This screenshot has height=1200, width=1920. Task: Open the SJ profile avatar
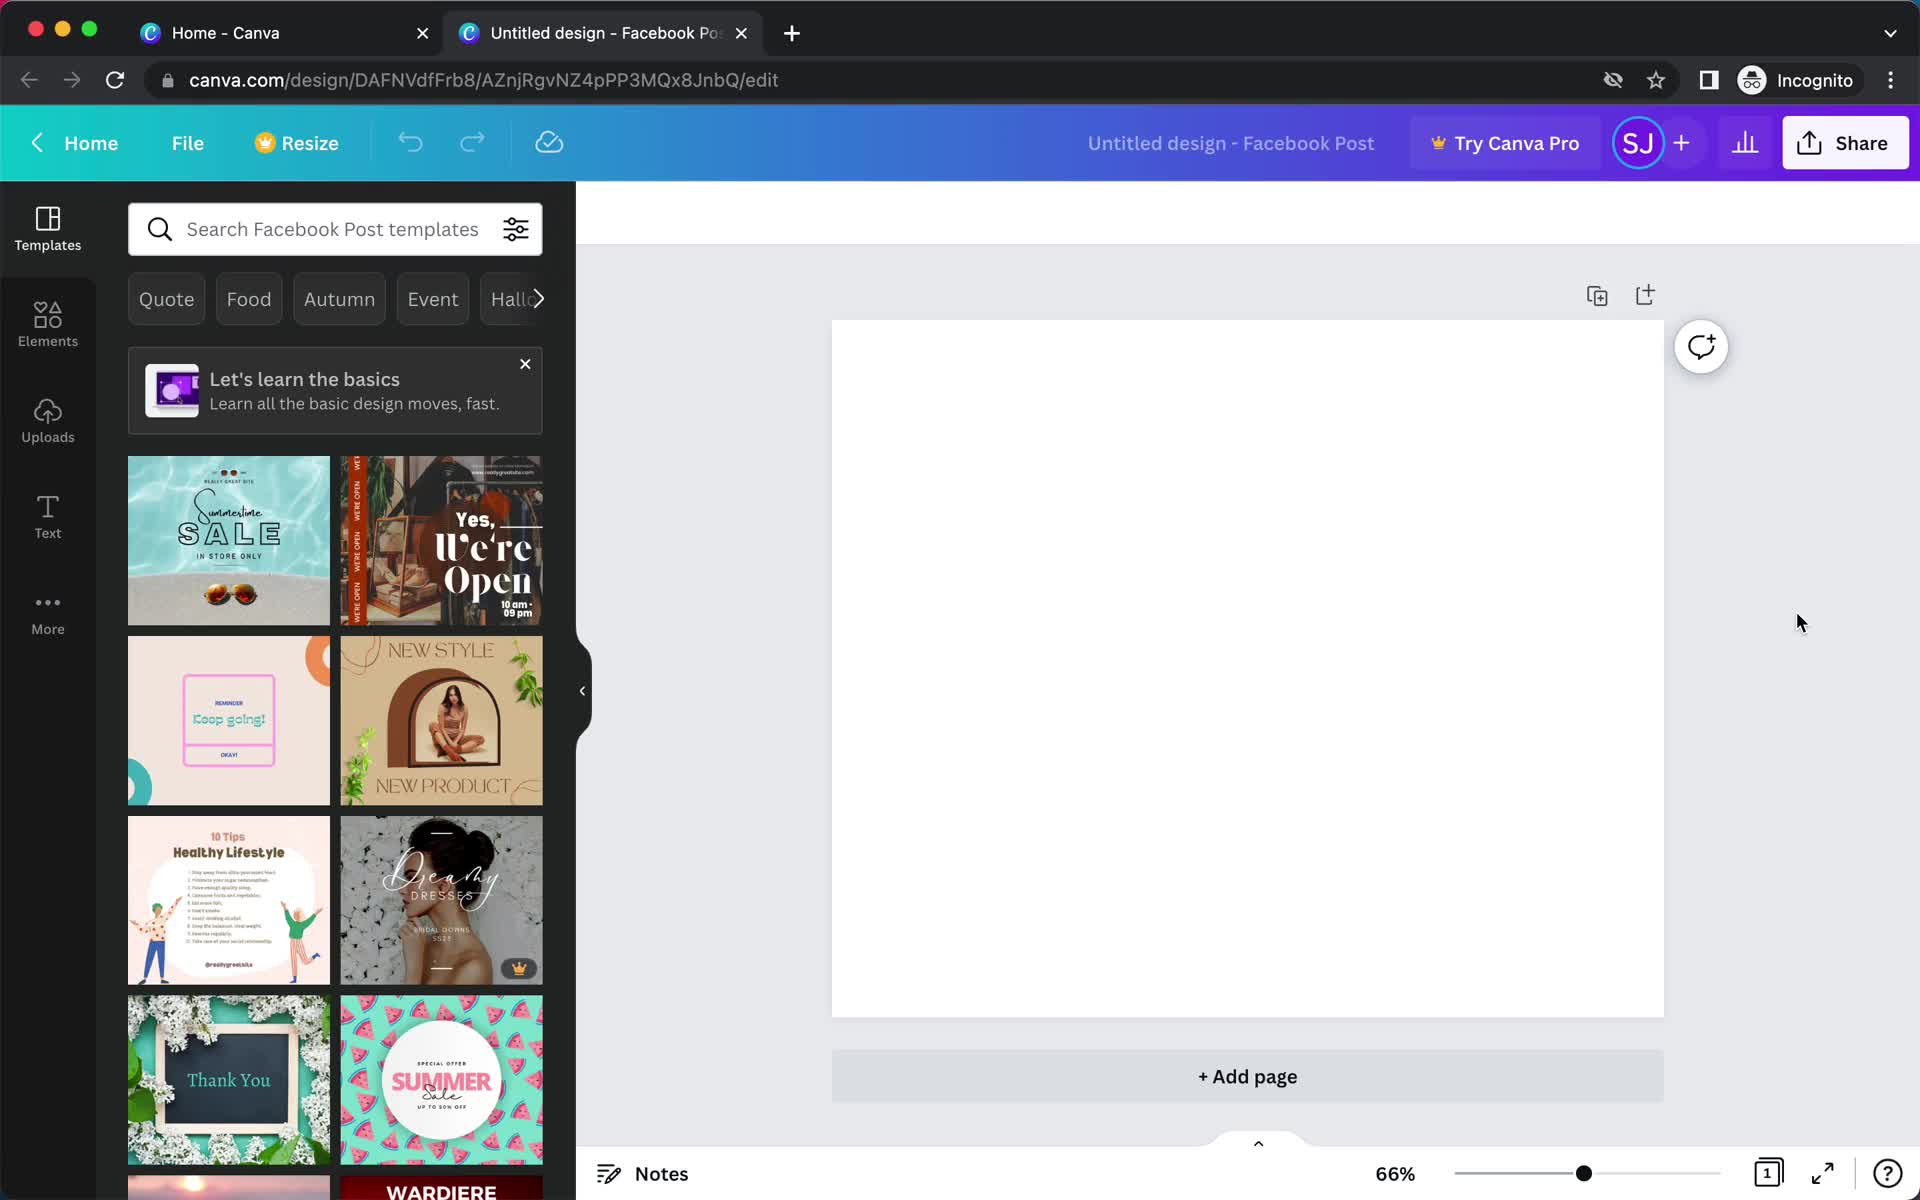pyautogui.click(x=1637, y=143)
